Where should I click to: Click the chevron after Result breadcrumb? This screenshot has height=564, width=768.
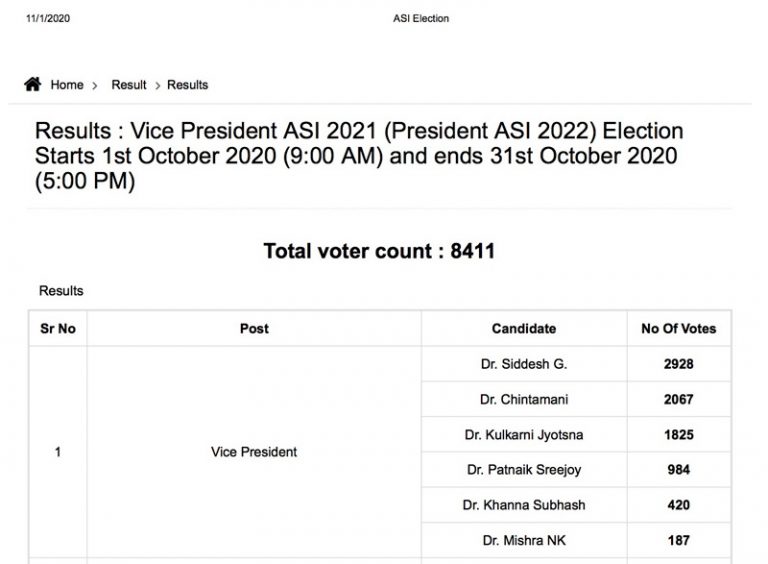coord(157,86)
